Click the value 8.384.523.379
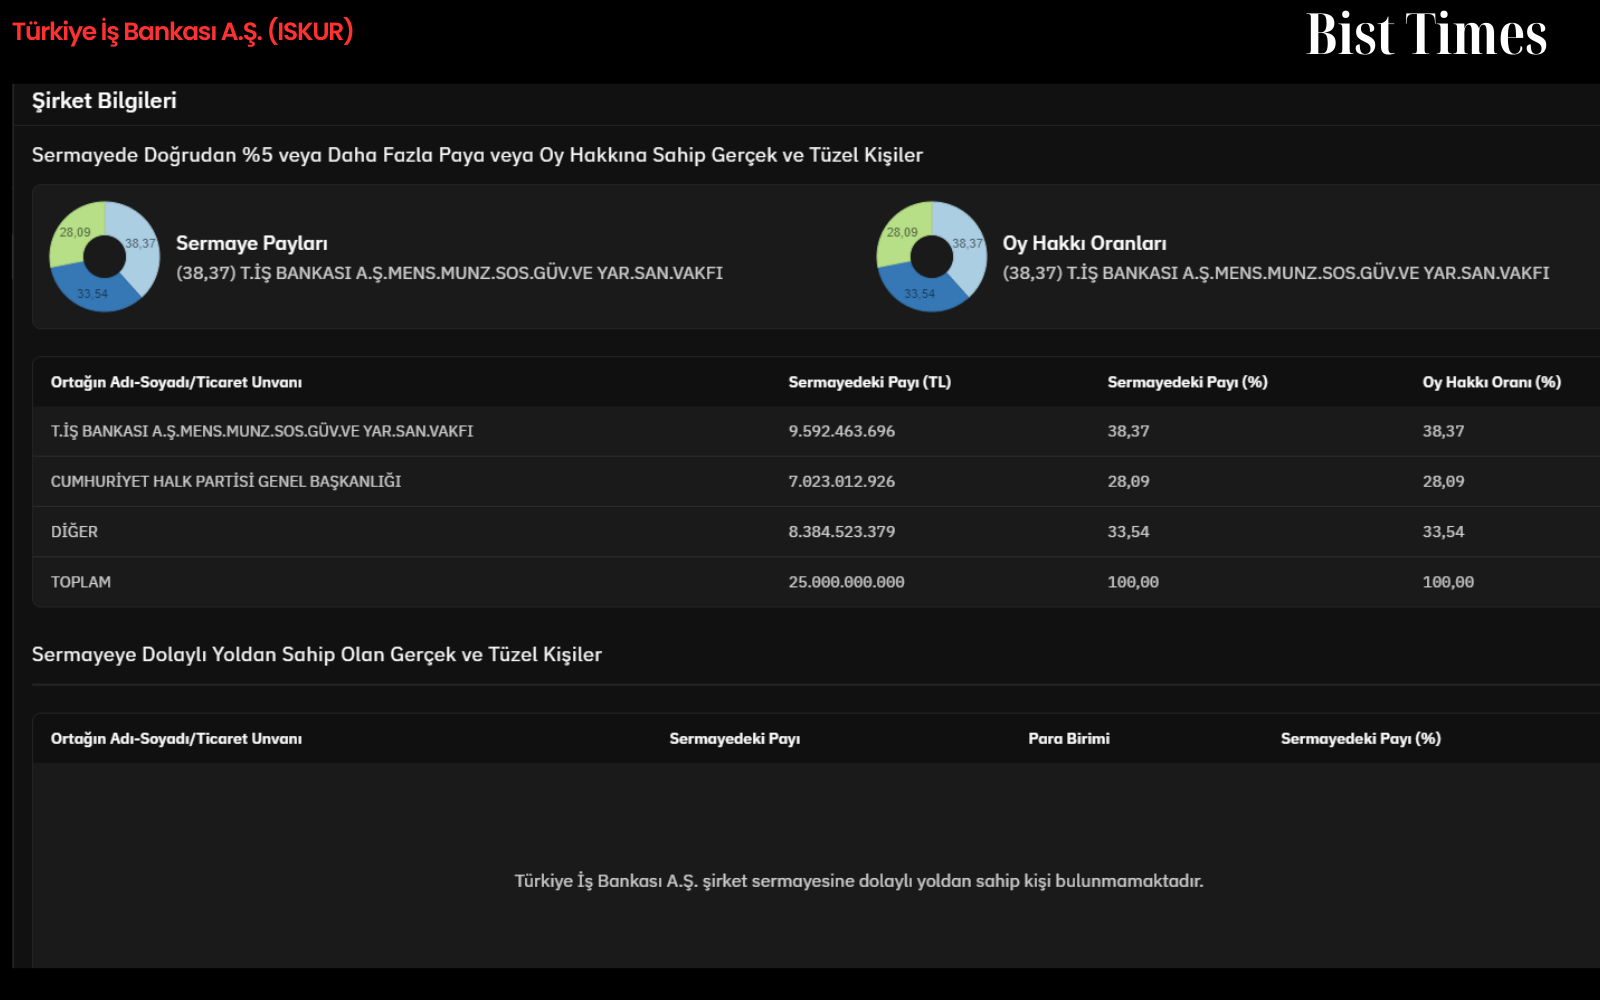Screen dimensions: 1600x1000 [x=842, y=531]
